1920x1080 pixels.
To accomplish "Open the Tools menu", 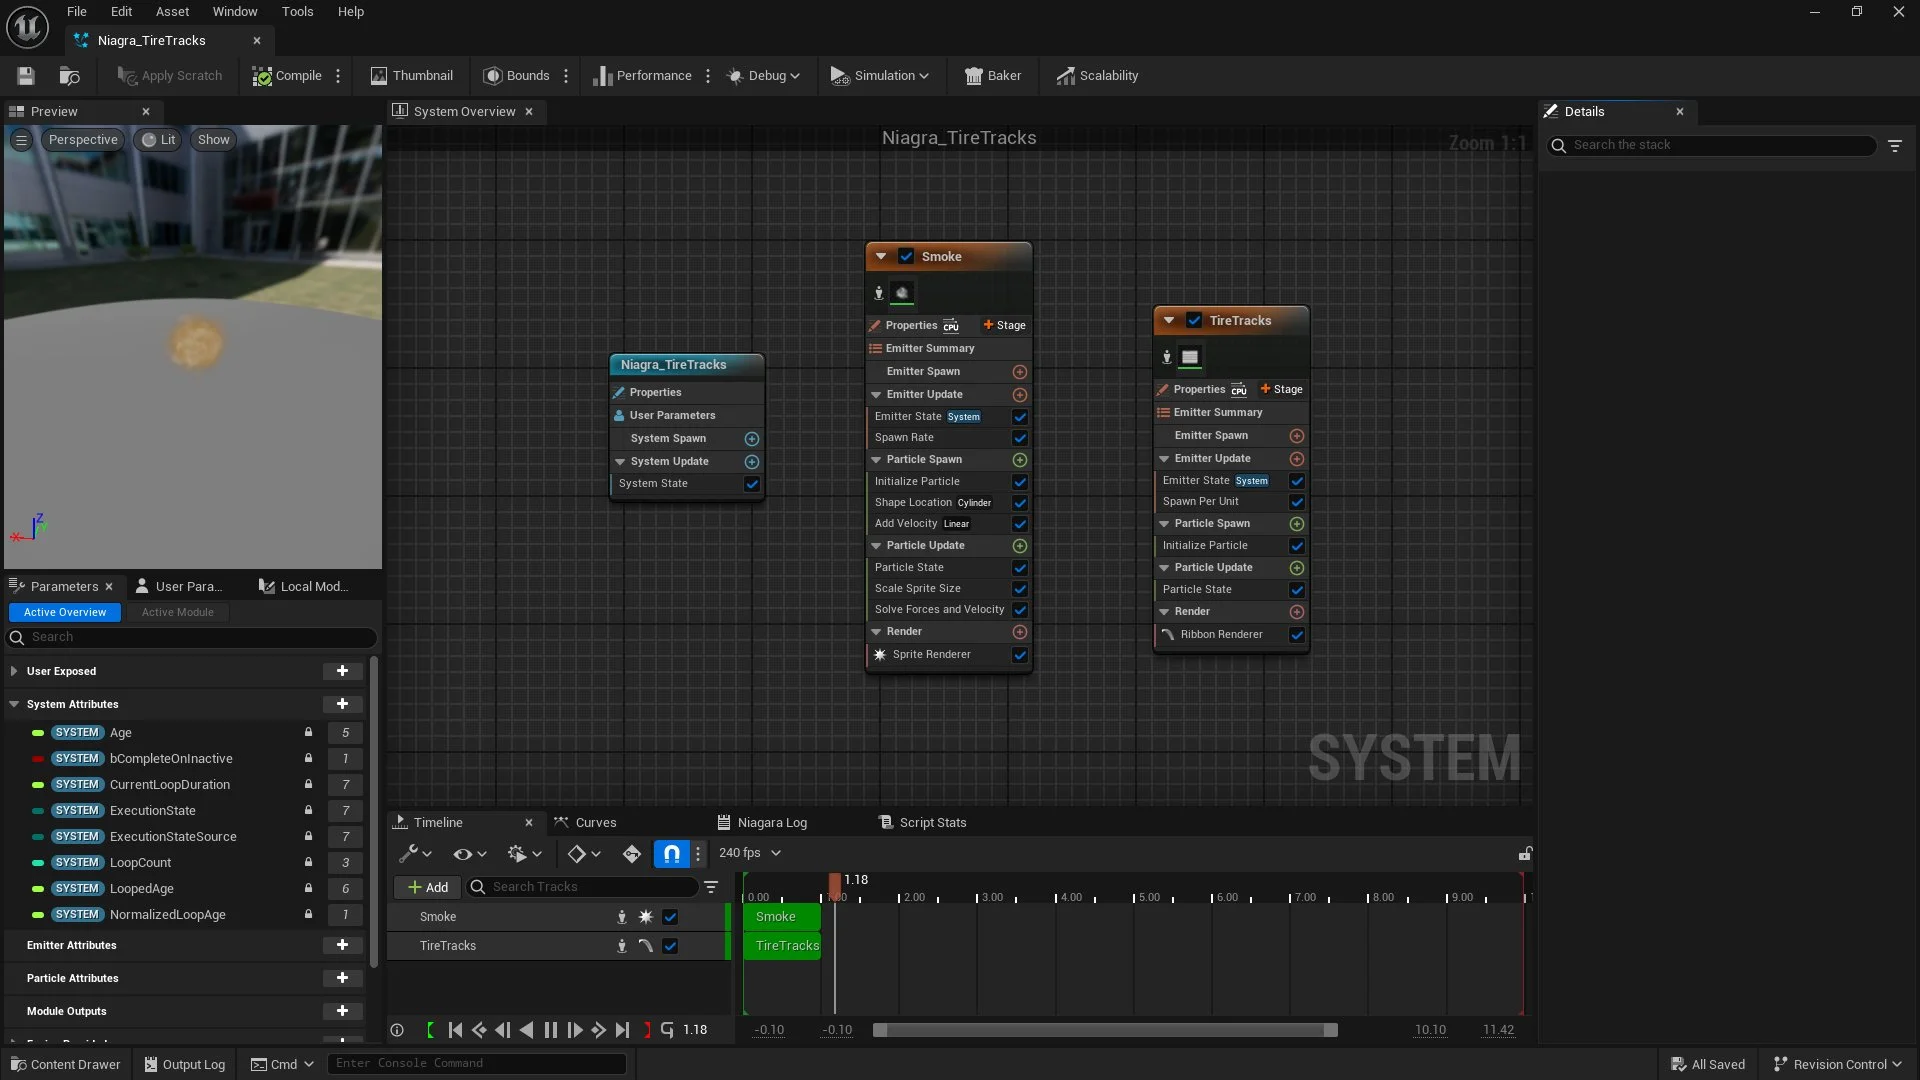I will pyautogui.click(x=297, y=12).
